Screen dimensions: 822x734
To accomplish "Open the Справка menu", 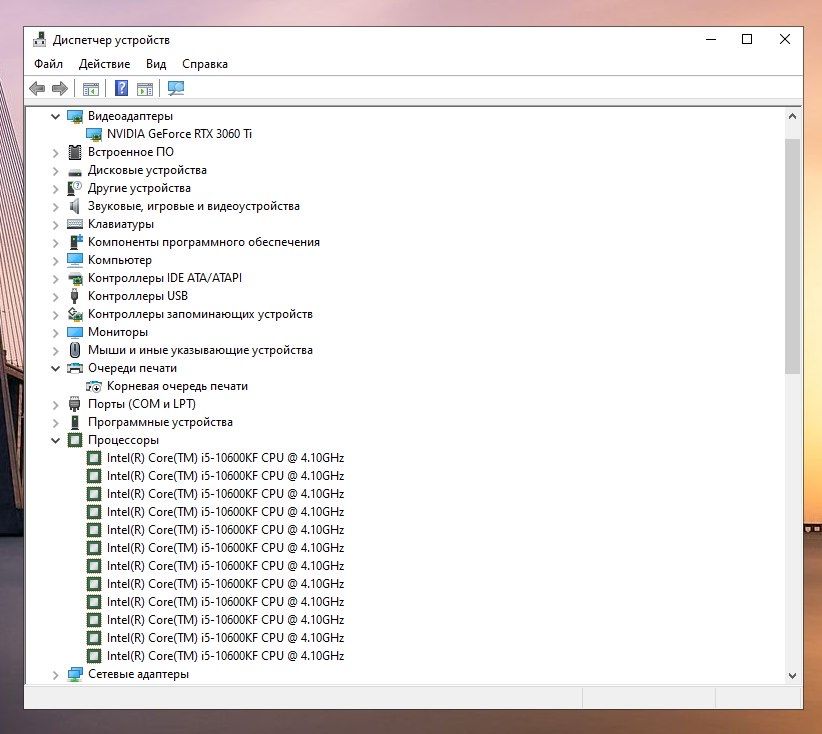I will click(x=205, y=64).
